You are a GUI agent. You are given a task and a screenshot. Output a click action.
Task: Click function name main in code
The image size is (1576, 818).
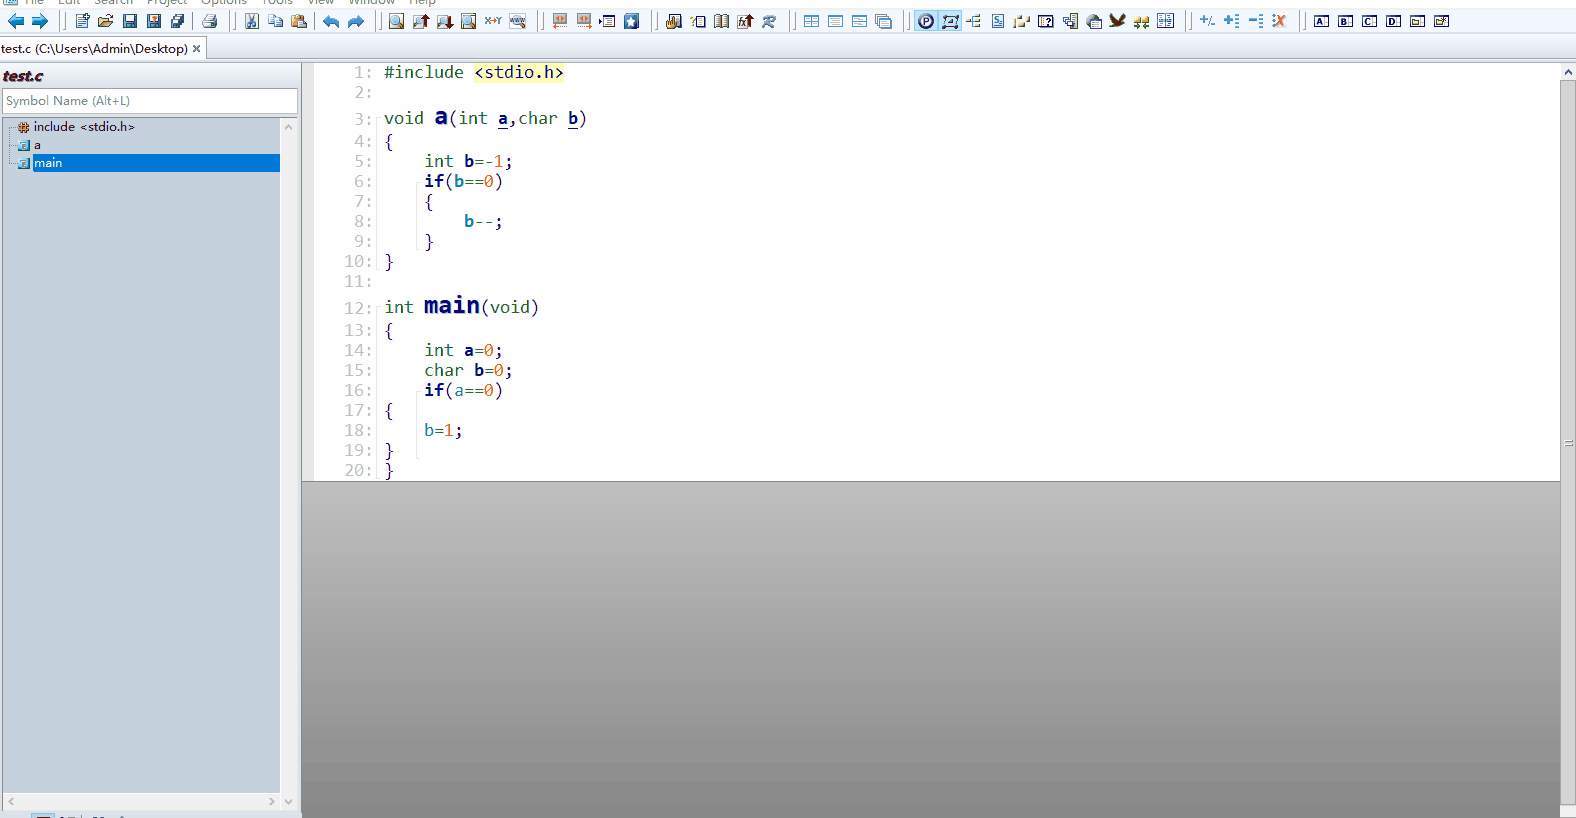coord(452,305)
